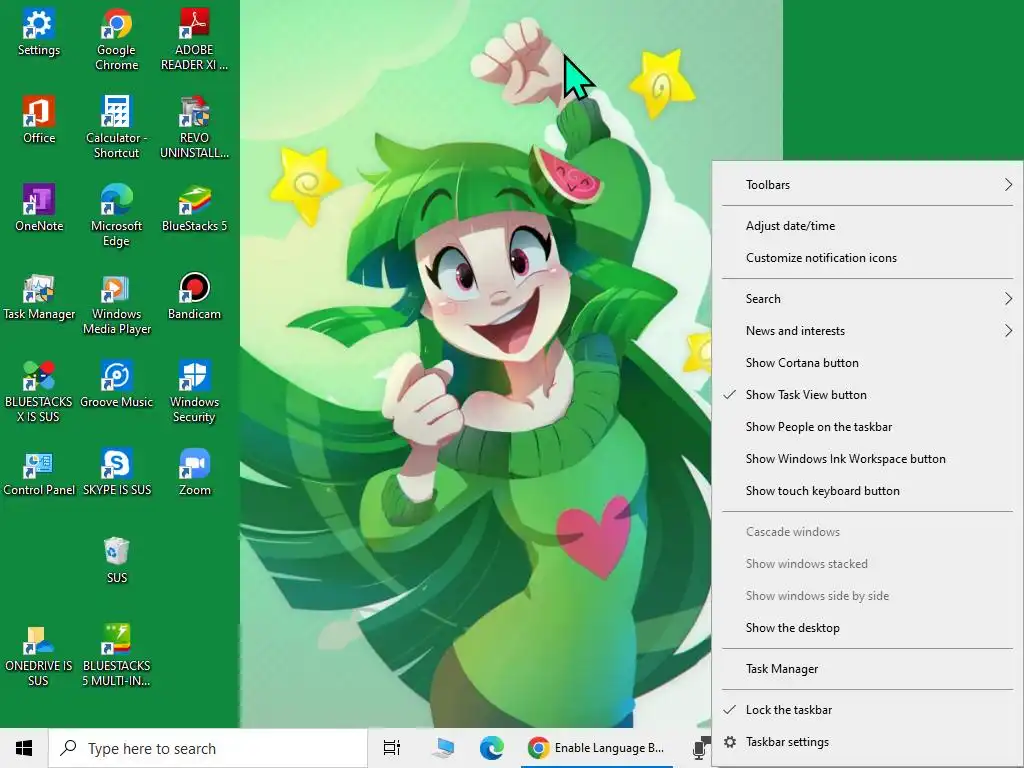
Task: Select the Adobe Reader XI desktop icon
Action: tap(194, 39)
